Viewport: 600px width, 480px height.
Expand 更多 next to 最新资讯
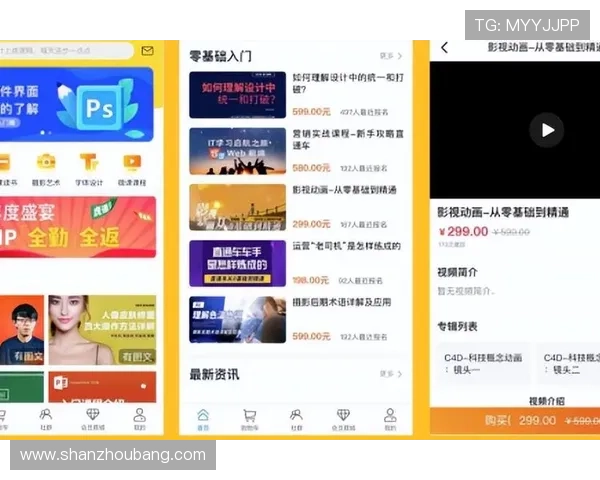[x=391, y=374]
